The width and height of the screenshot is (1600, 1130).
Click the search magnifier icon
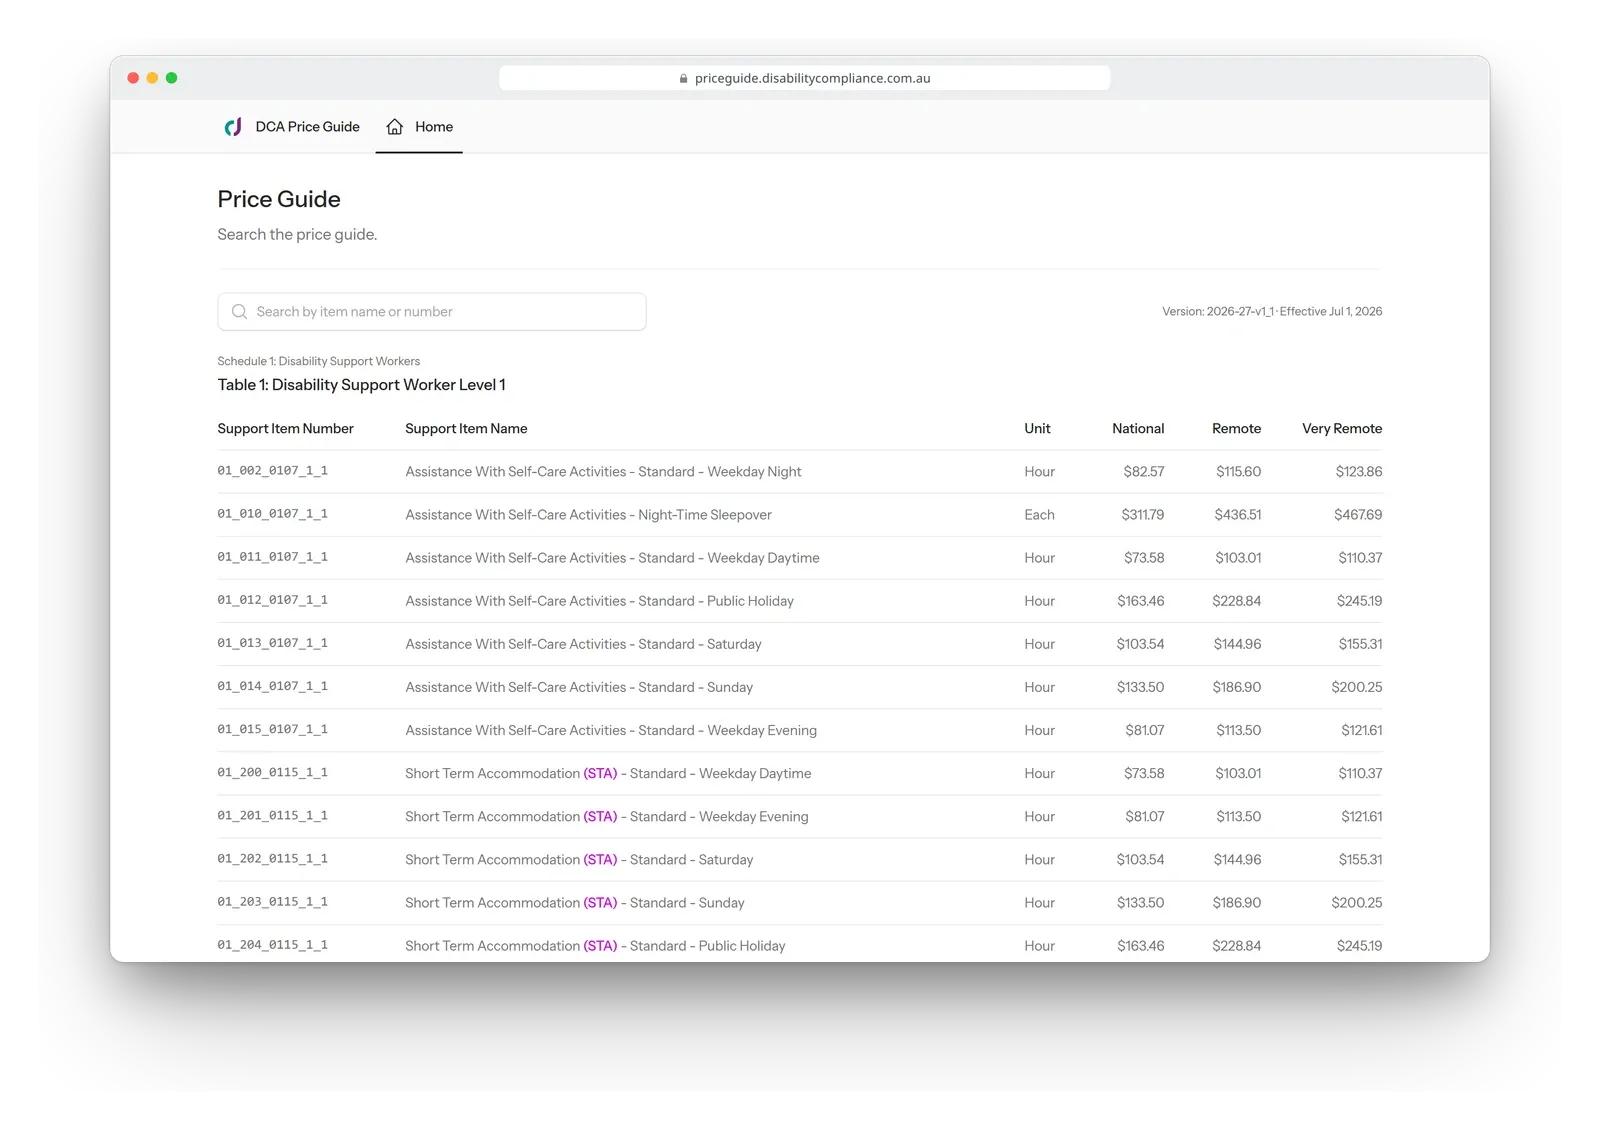coord(239,312)
